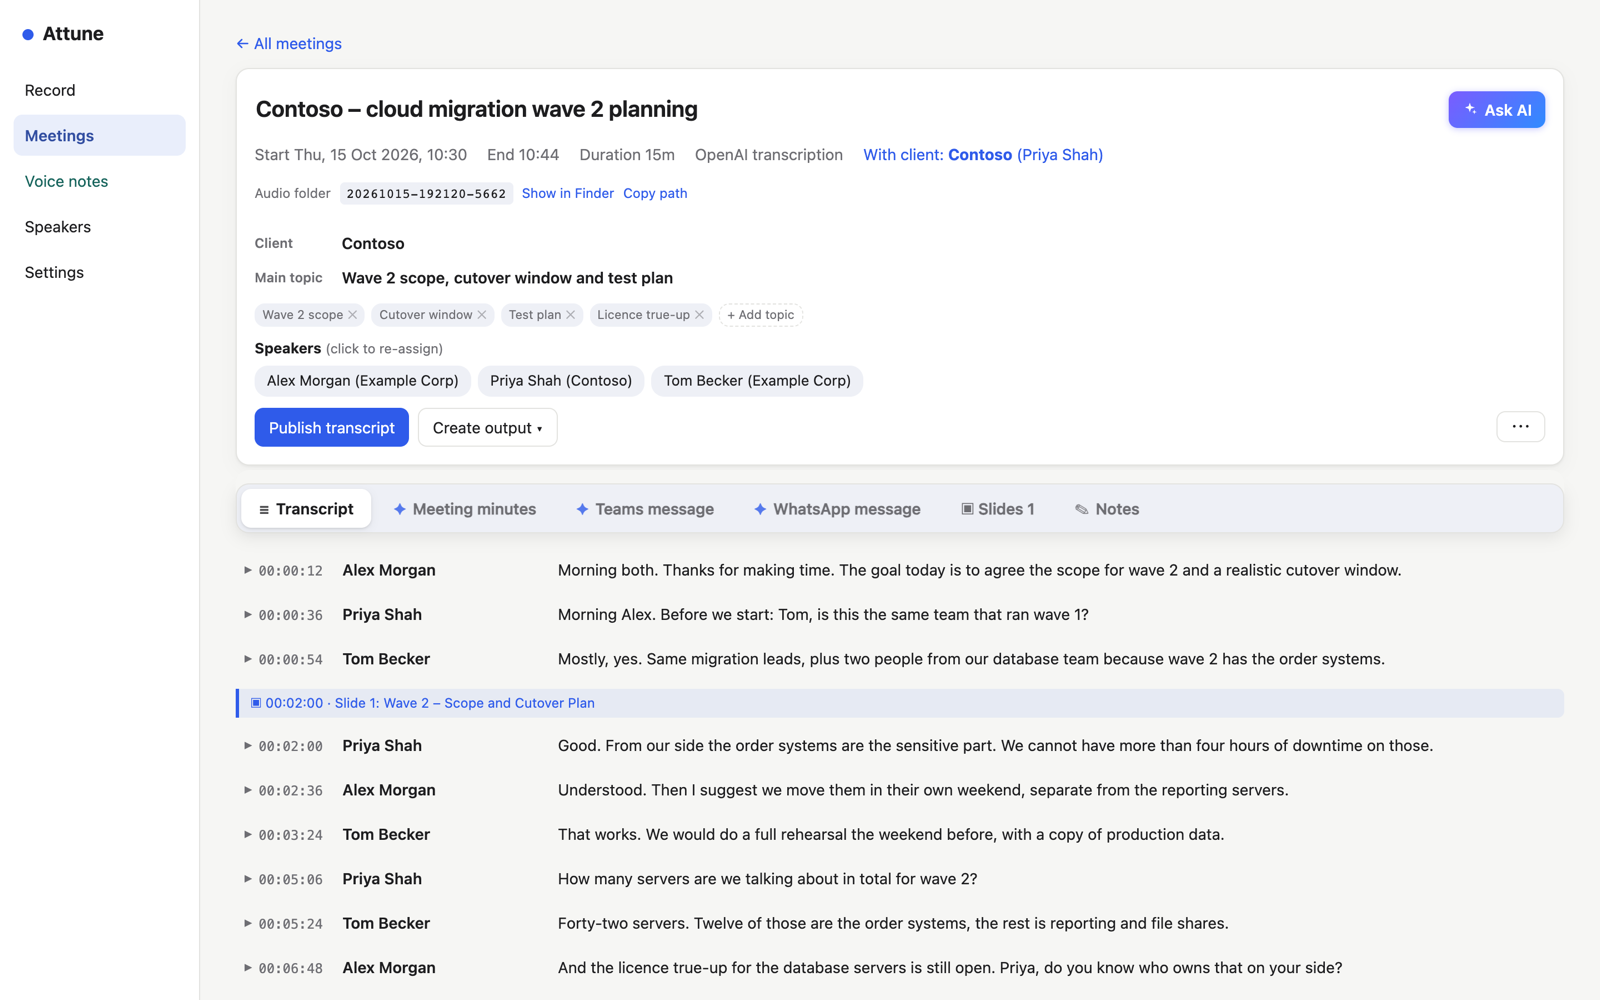
Task: Open the WhatsApp message tab
Action: 837,509
